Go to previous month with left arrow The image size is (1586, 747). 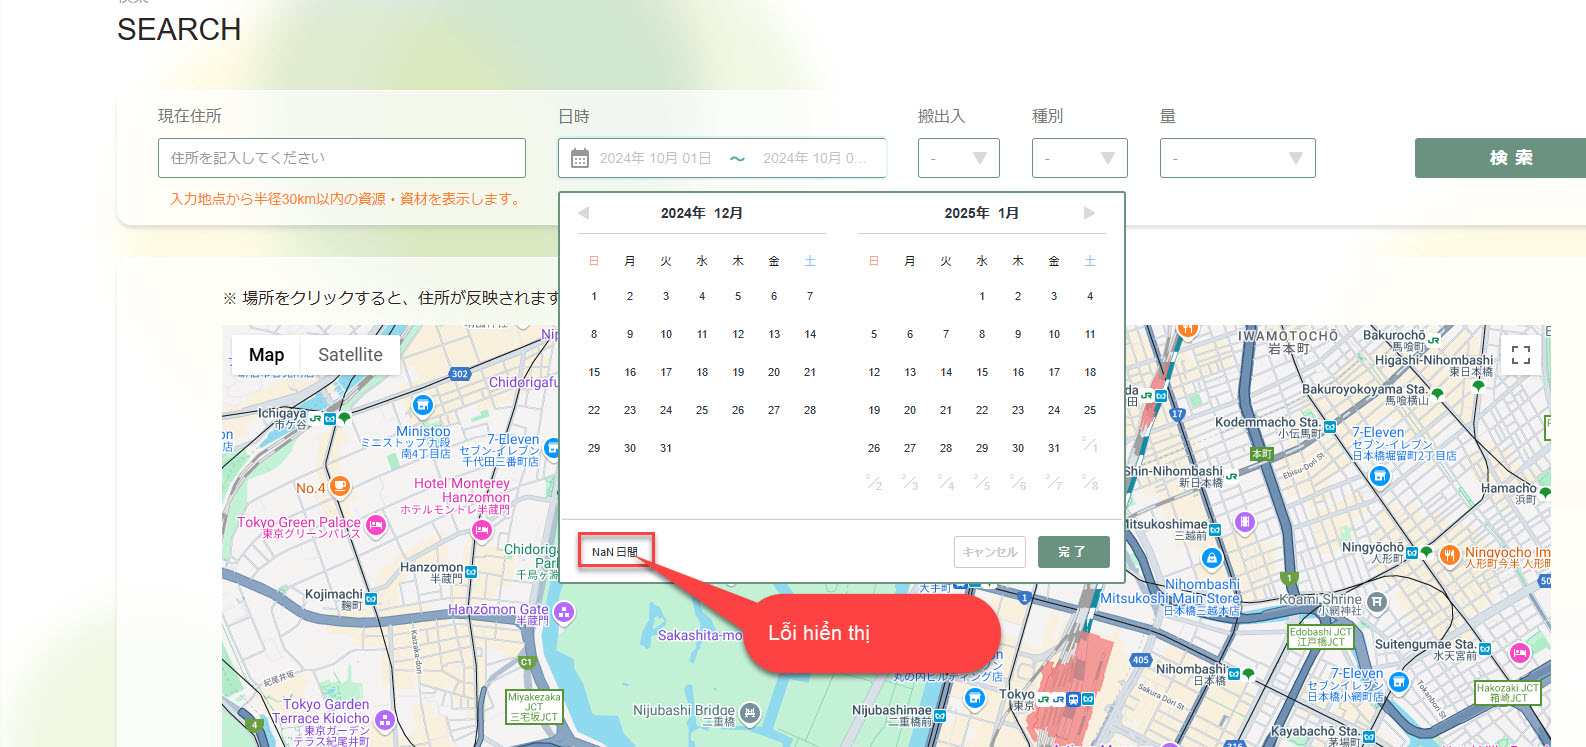click(x=583, y=213)
